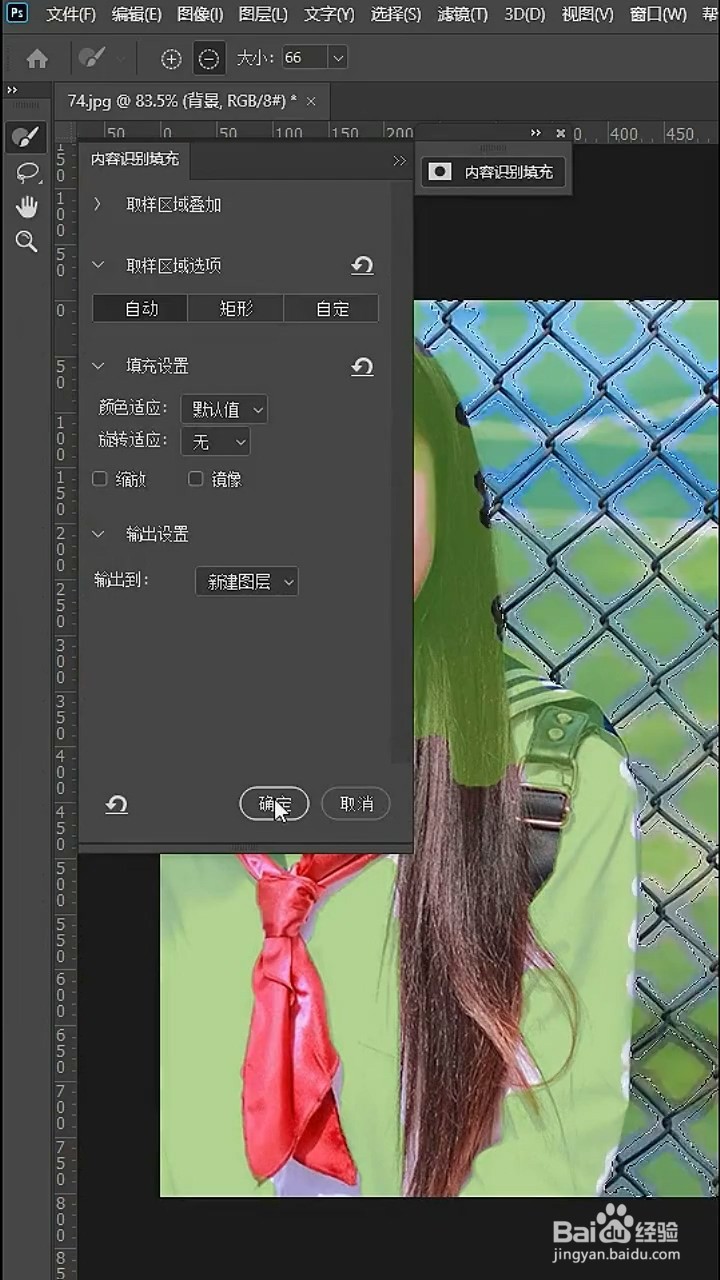This screenshot has width=720, height=1280.
Task: Choose 矩形 sampling area option
Action: (x=236, y=309)
